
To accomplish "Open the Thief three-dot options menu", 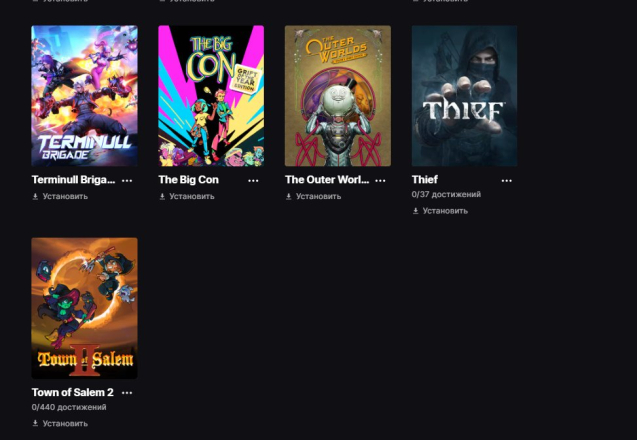I will pyautogui.click(x=507, y=180).
